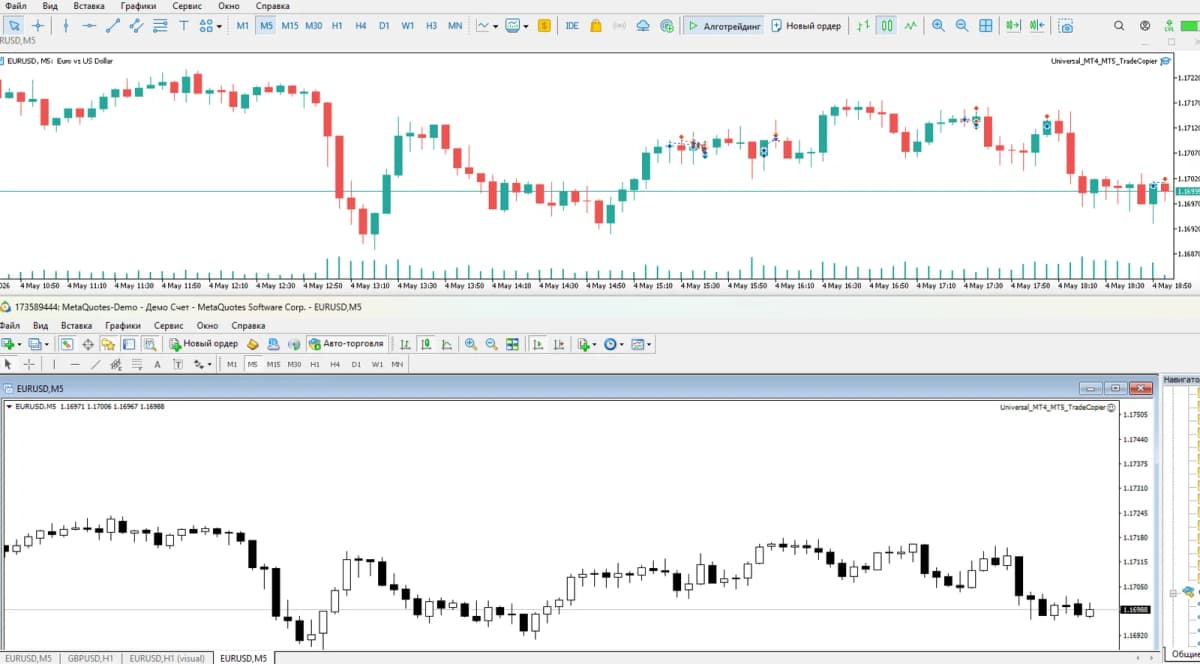The width and height of the screenshot is (1200, 664).
Task: Click the Навигатор panel title in MT4
Action: click(x=1181, y=380)
